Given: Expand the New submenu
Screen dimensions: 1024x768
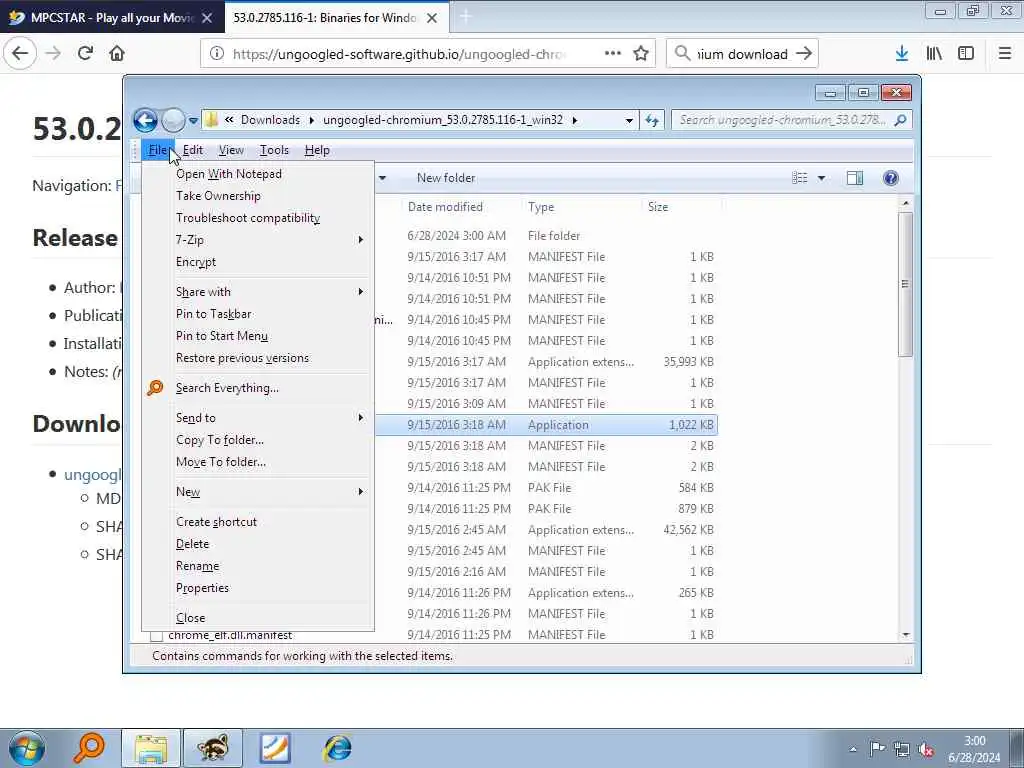Looking at the screenshot, I should click(x=360, y=492).
